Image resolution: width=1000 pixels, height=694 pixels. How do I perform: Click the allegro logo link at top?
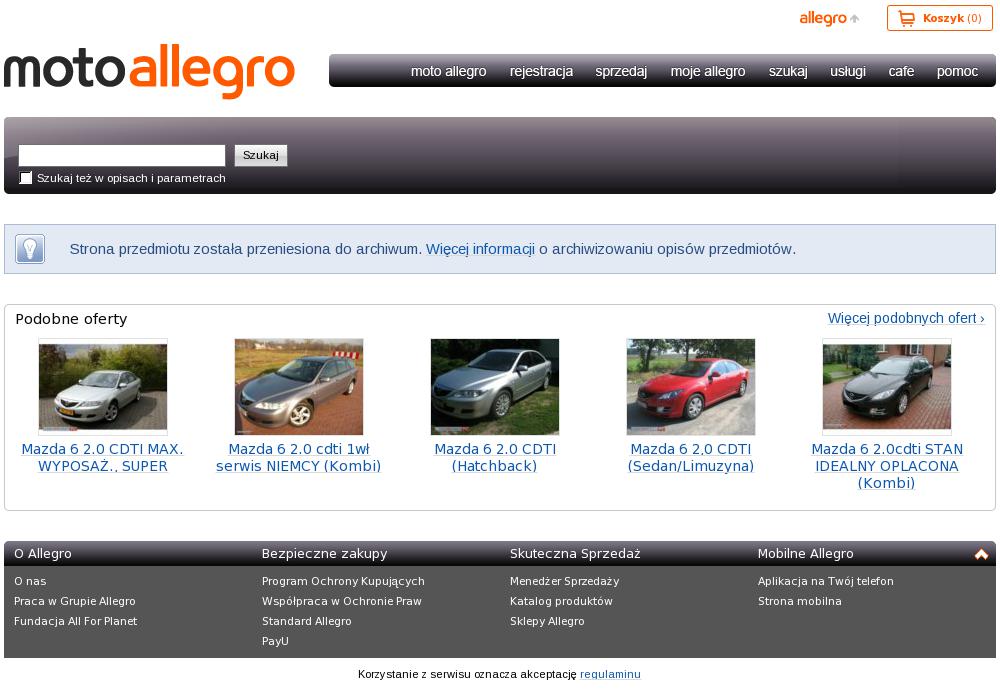tap(823, 19)
